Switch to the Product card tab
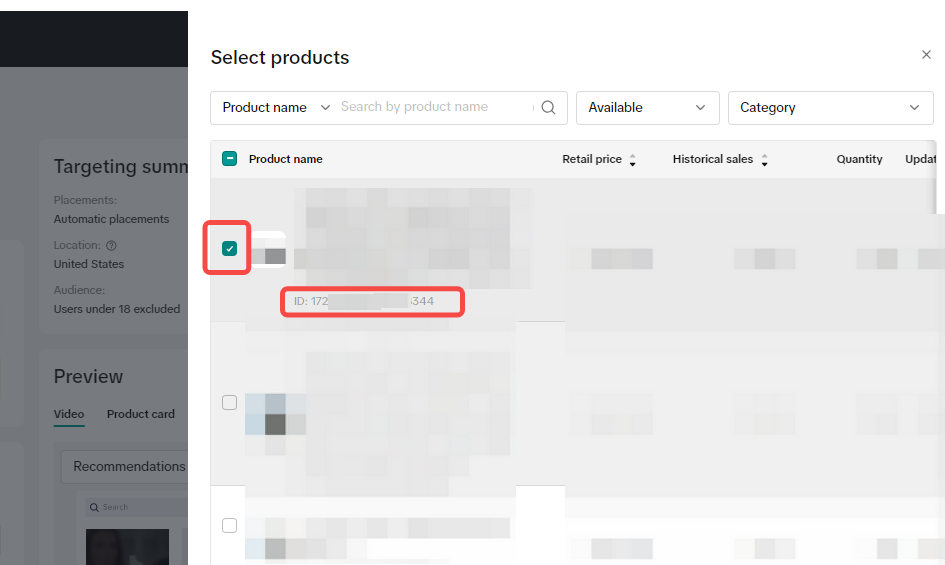 [140, 414]
